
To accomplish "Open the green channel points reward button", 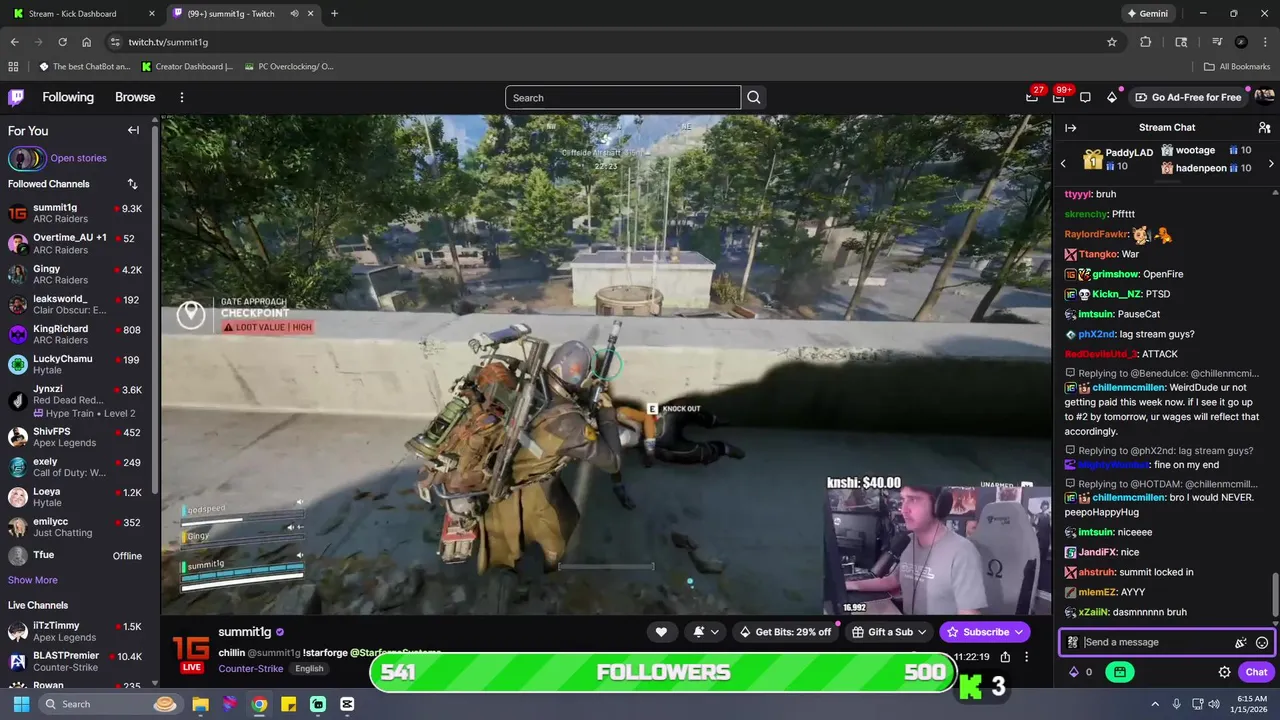I will [1119, 672].
